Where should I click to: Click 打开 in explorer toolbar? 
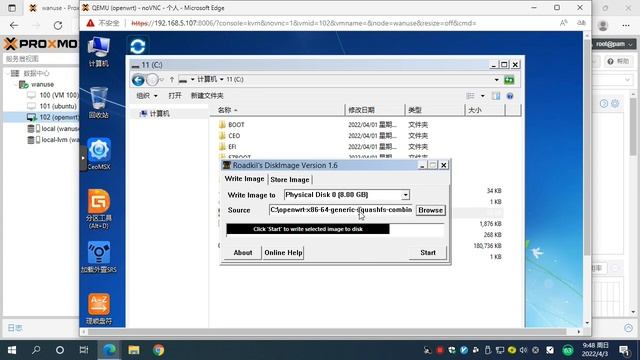[175, 96]
